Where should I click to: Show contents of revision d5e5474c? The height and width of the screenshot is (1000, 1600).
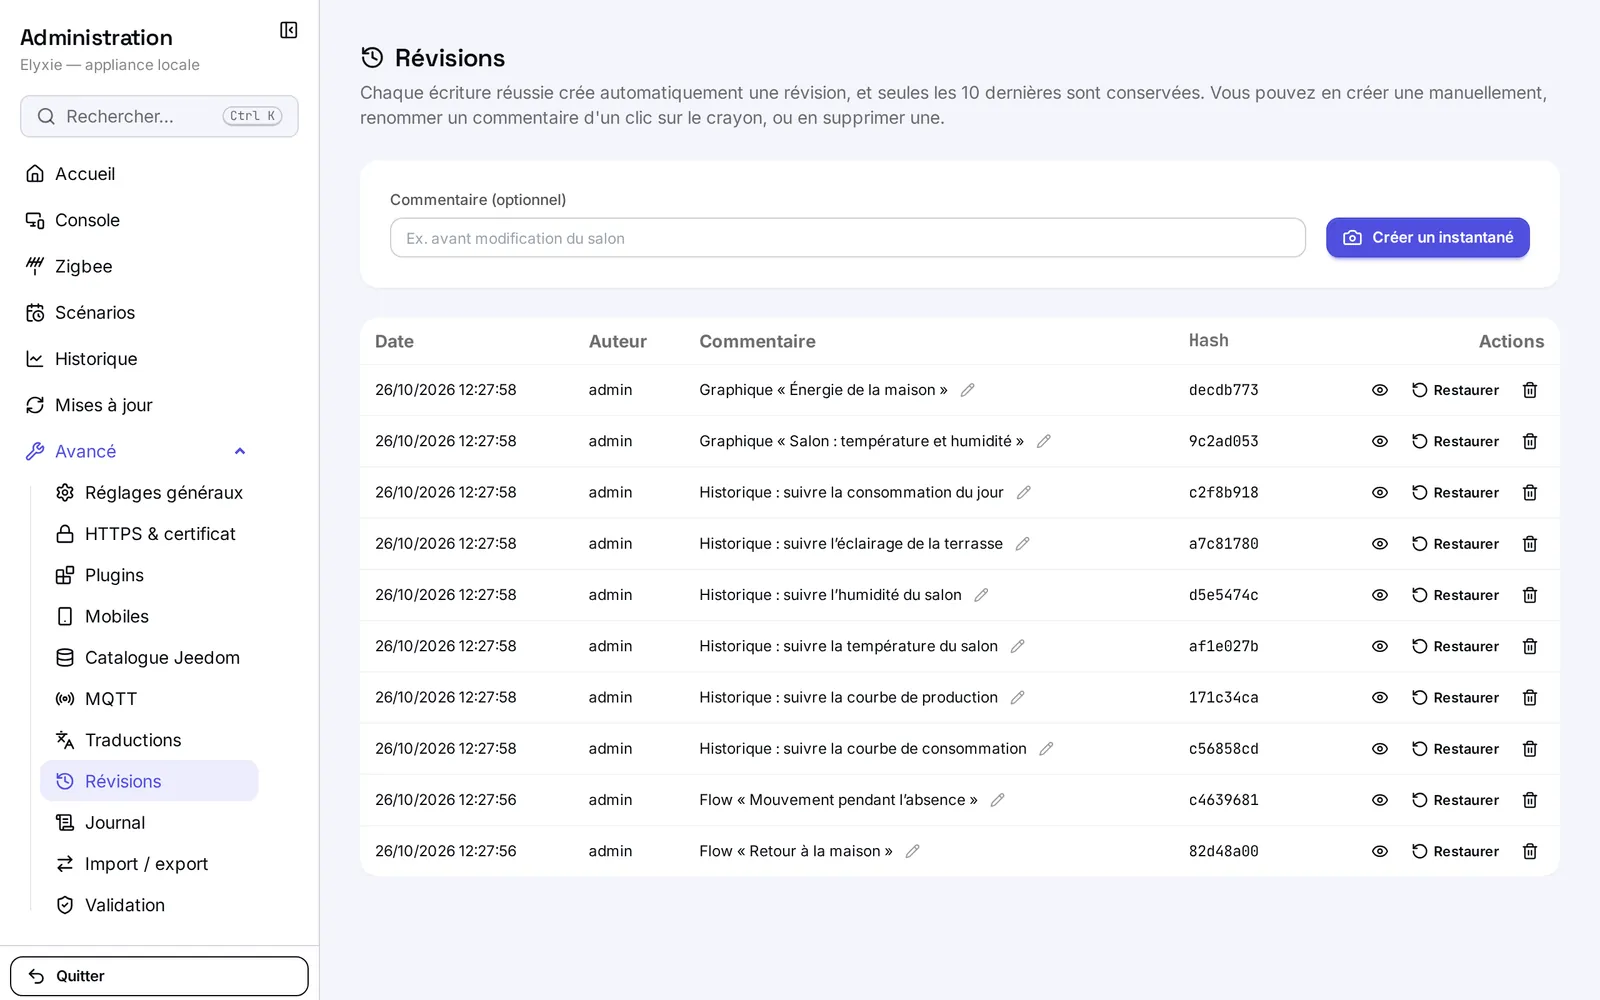pos(1379,595)
